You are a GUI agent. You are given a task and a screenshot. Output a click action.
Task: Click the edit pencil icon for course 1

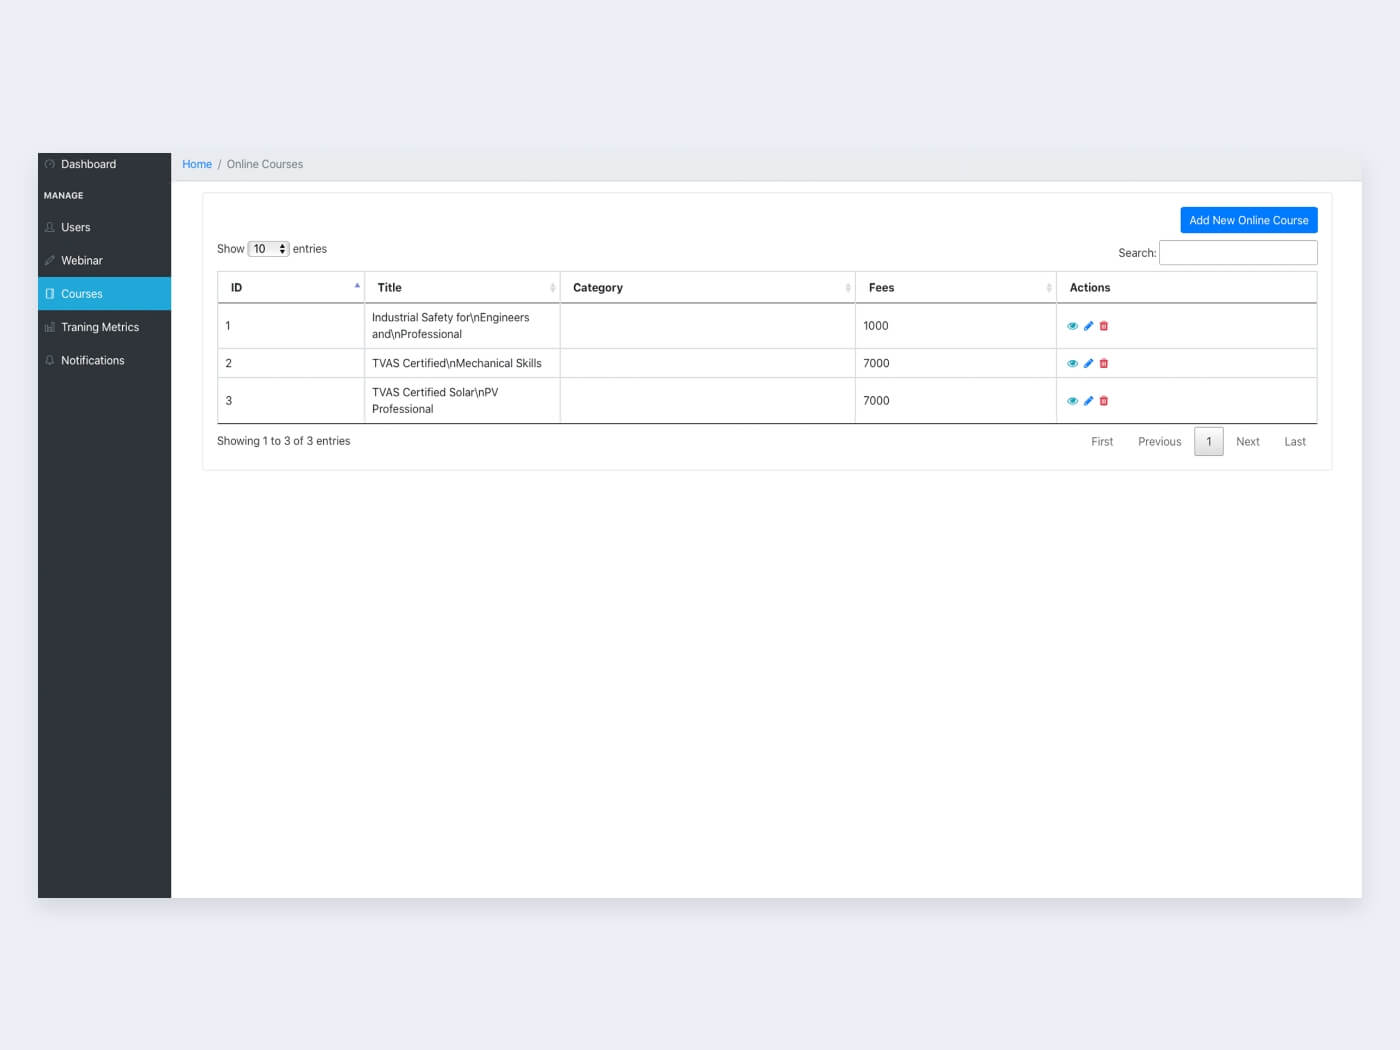1088,326
